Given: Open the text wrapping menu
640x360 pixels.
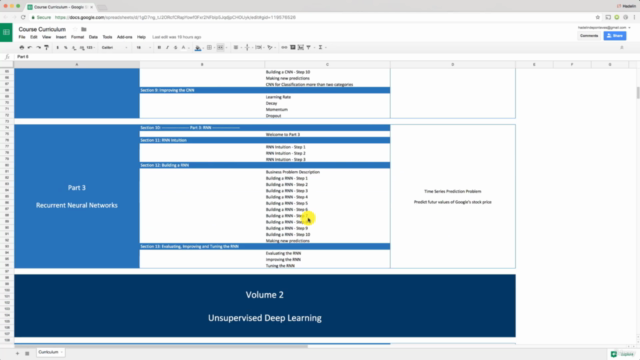Looking at the screenshot, I should point(258,47).
